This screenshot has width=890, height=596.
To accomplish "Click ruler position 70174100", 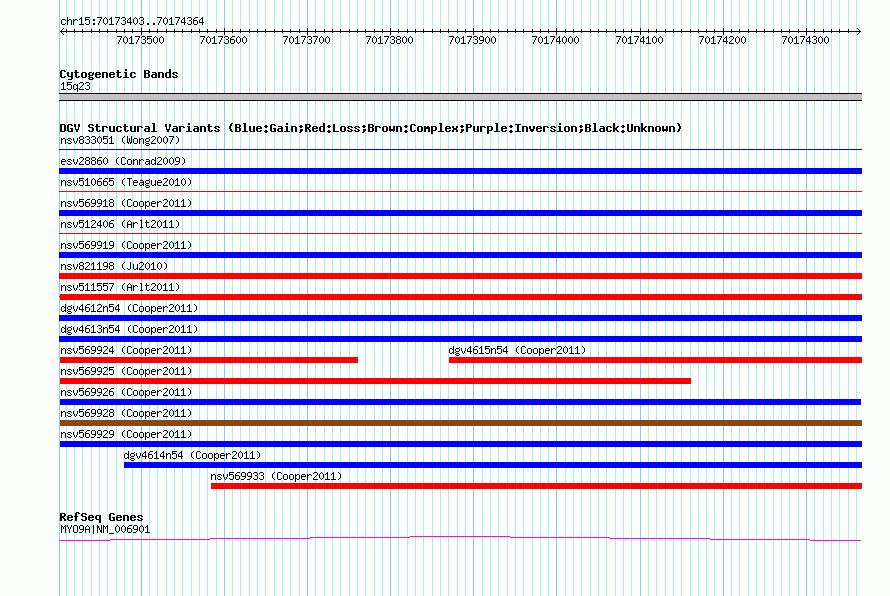I will coord(639,40).
